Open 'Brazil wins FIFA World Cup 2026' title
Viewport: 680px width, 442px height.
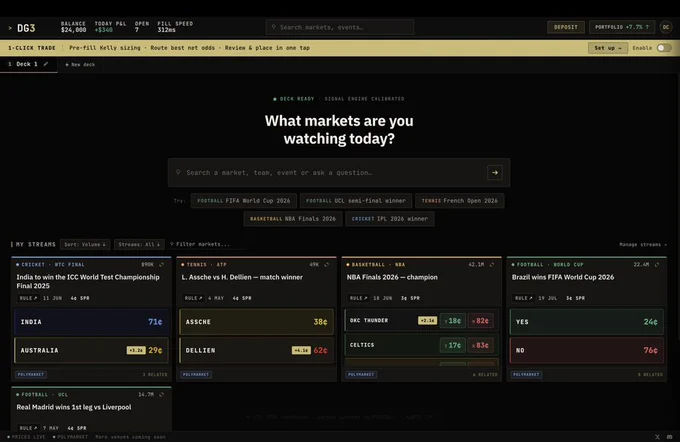coord(562,277)
